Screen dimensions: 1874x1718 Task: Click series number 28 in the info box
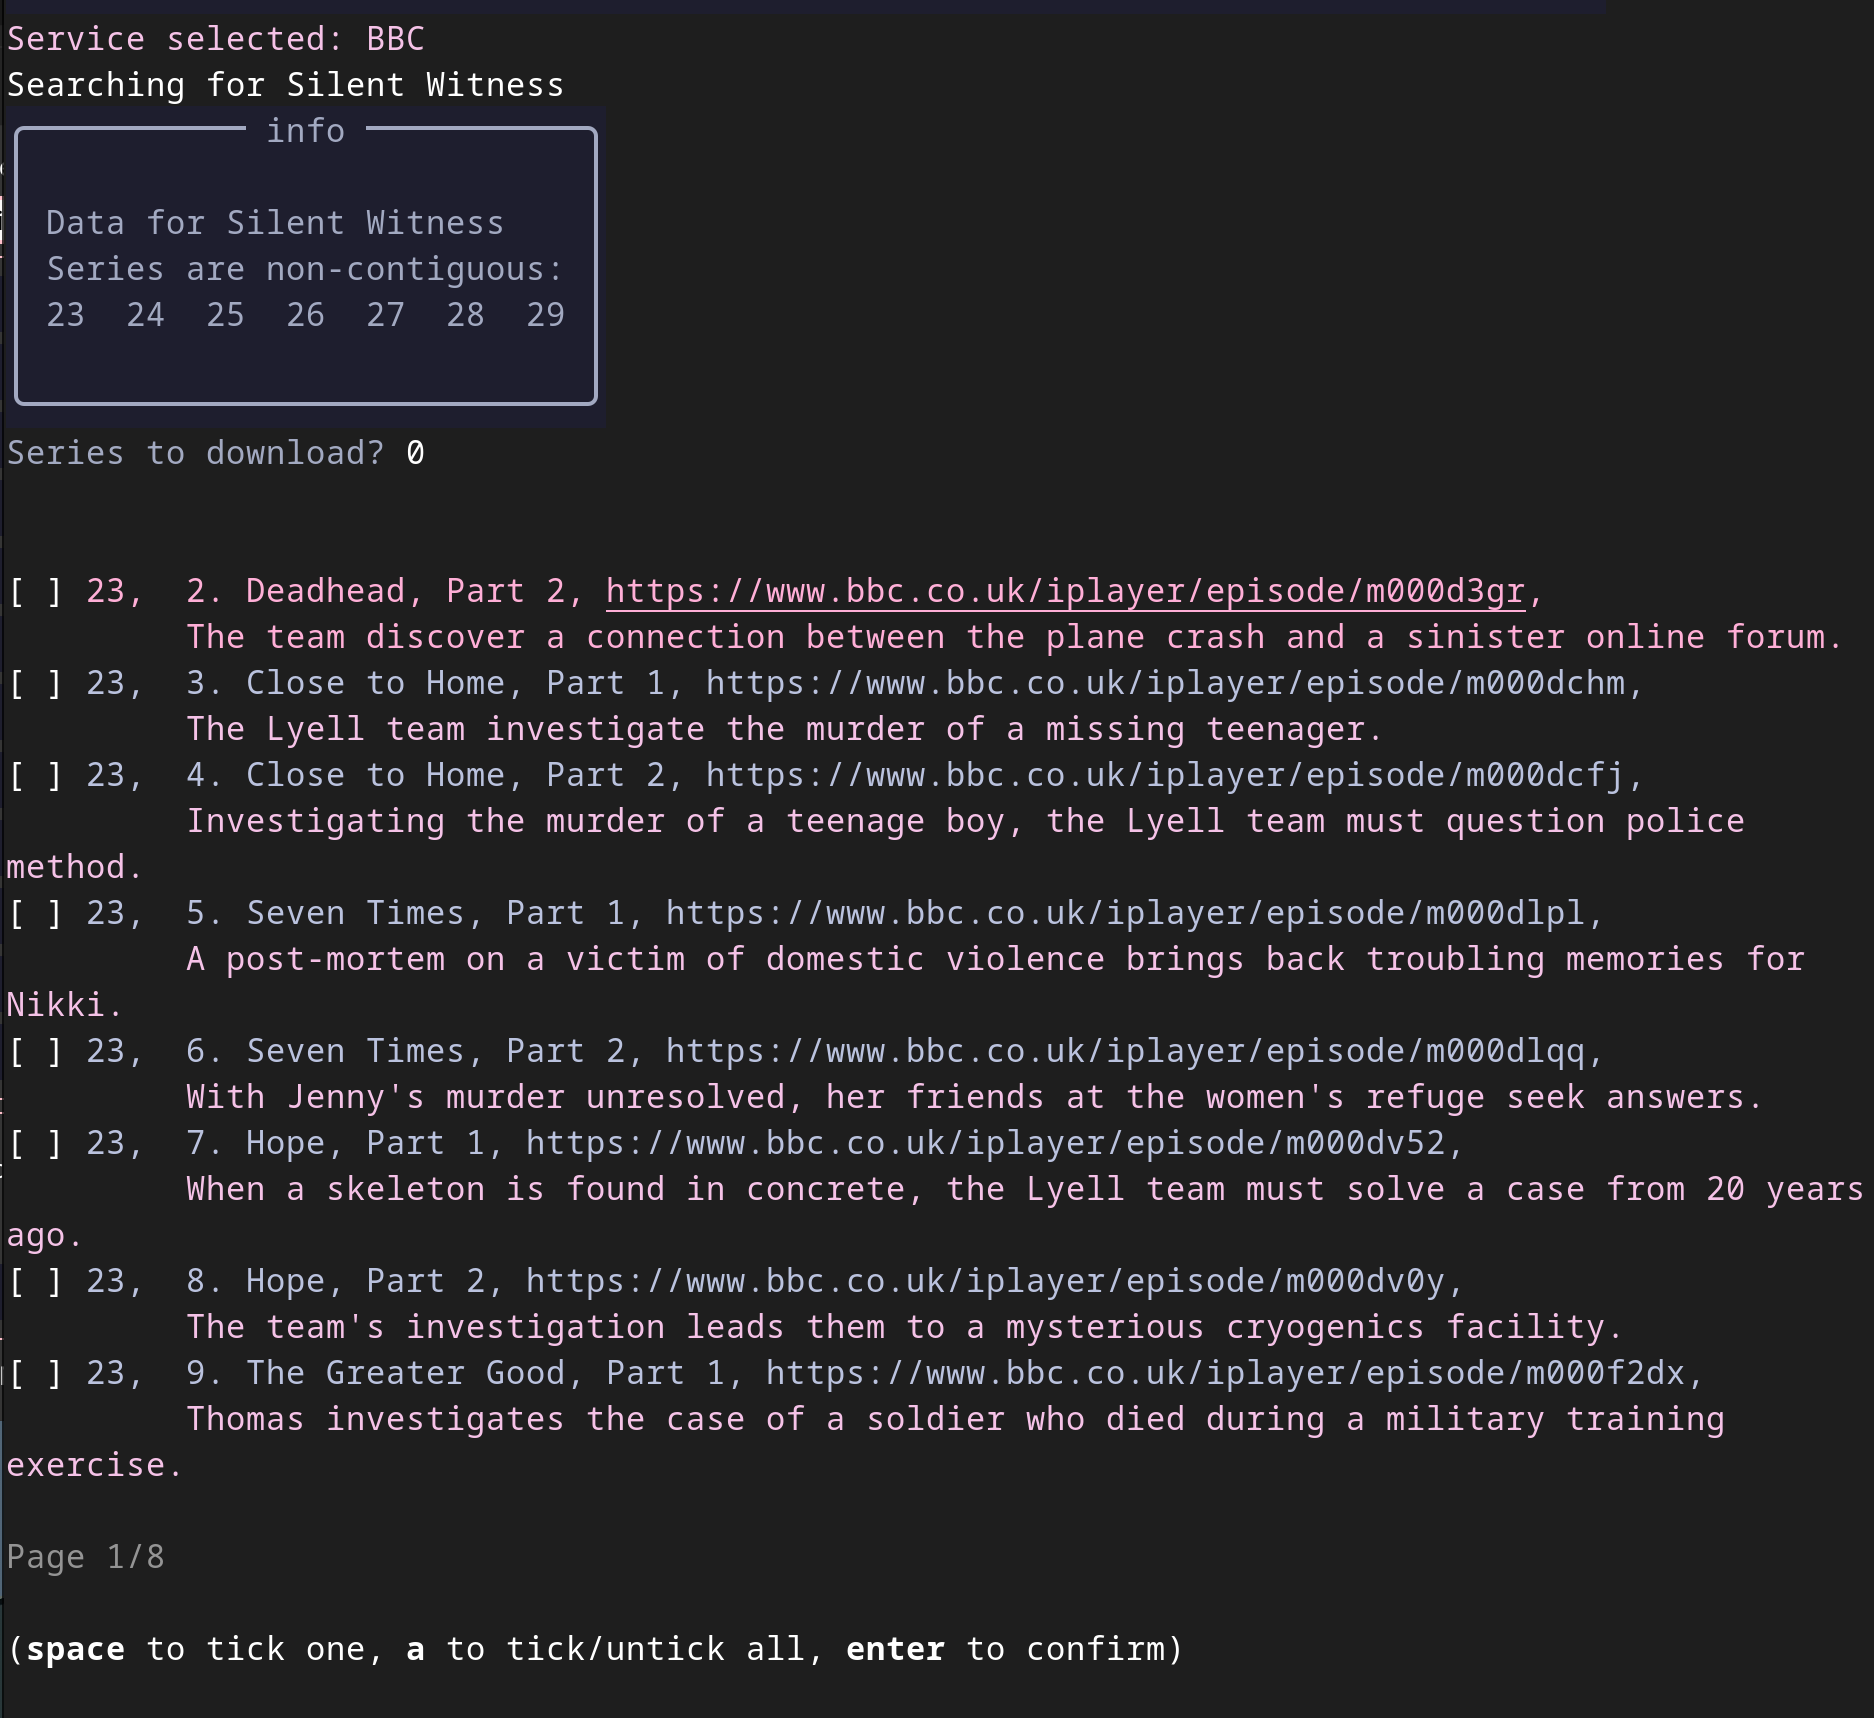[465, 315]
